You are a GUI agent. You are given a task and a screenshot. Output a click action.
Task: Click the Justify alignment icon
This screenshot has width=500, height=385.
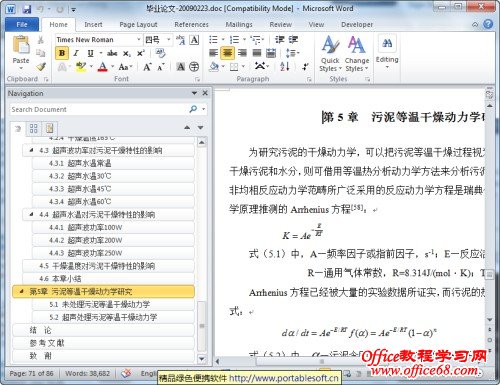[257, 53]
